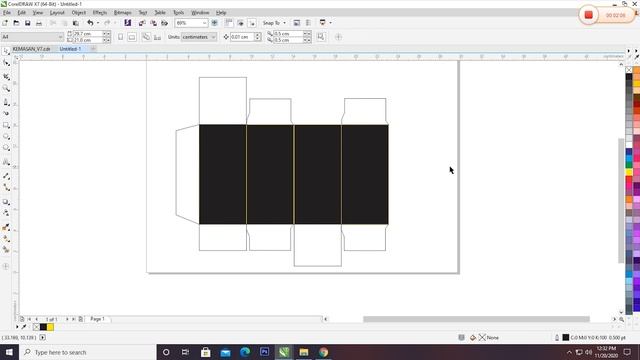Expand the undo history arrow
Image resolution: width=640 pixels, height=360 pixels.
[x=98, y=23]
